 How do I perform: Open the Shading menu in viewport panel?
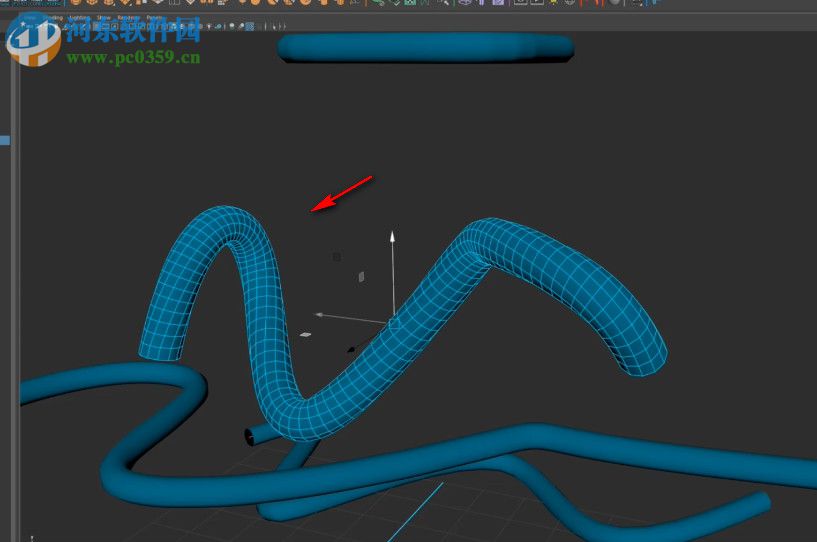point(53,18)
